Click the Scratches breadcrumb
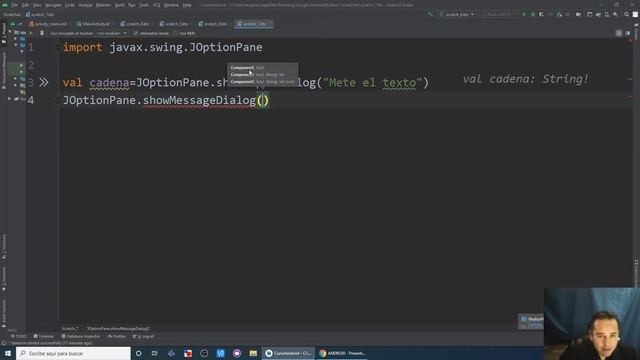The height and width of the screenshot is (360, 640). 12,14
